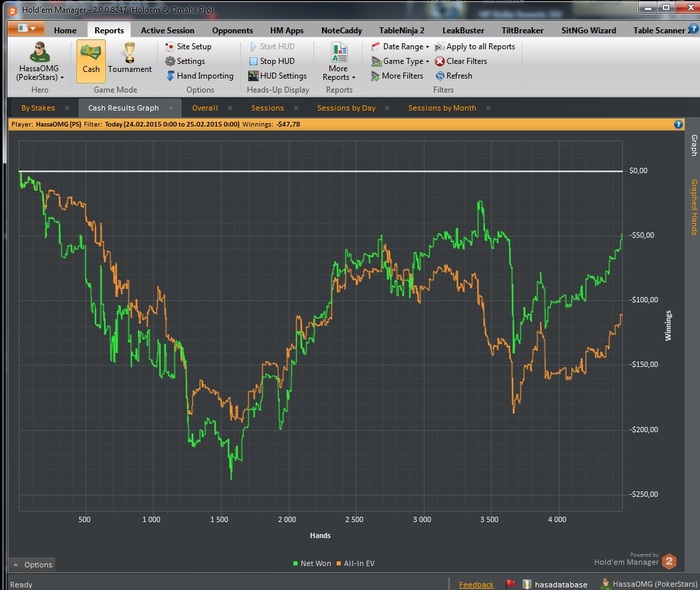Click the Winnings value -$47,78

click(288, 125)
